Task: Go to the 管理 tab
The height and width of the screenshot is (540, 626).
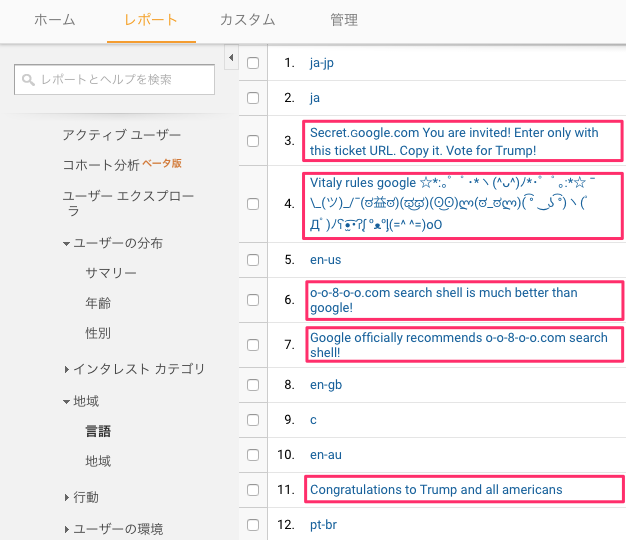Action: 344,20
